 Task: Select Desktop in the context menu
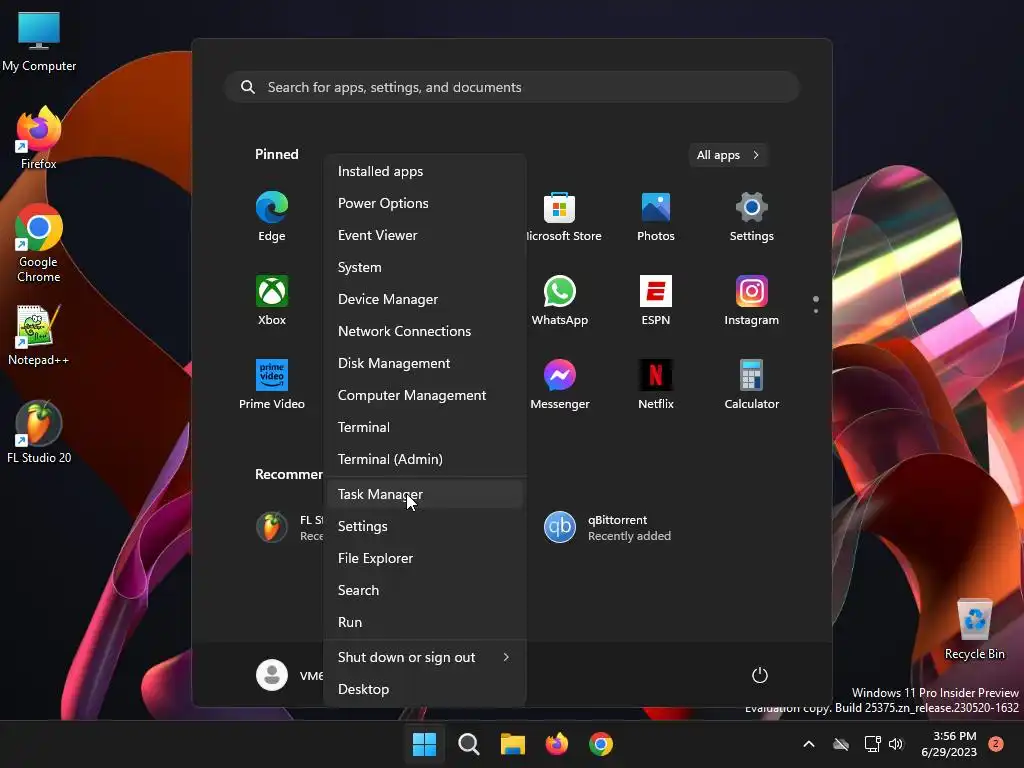tap(425, 690)
